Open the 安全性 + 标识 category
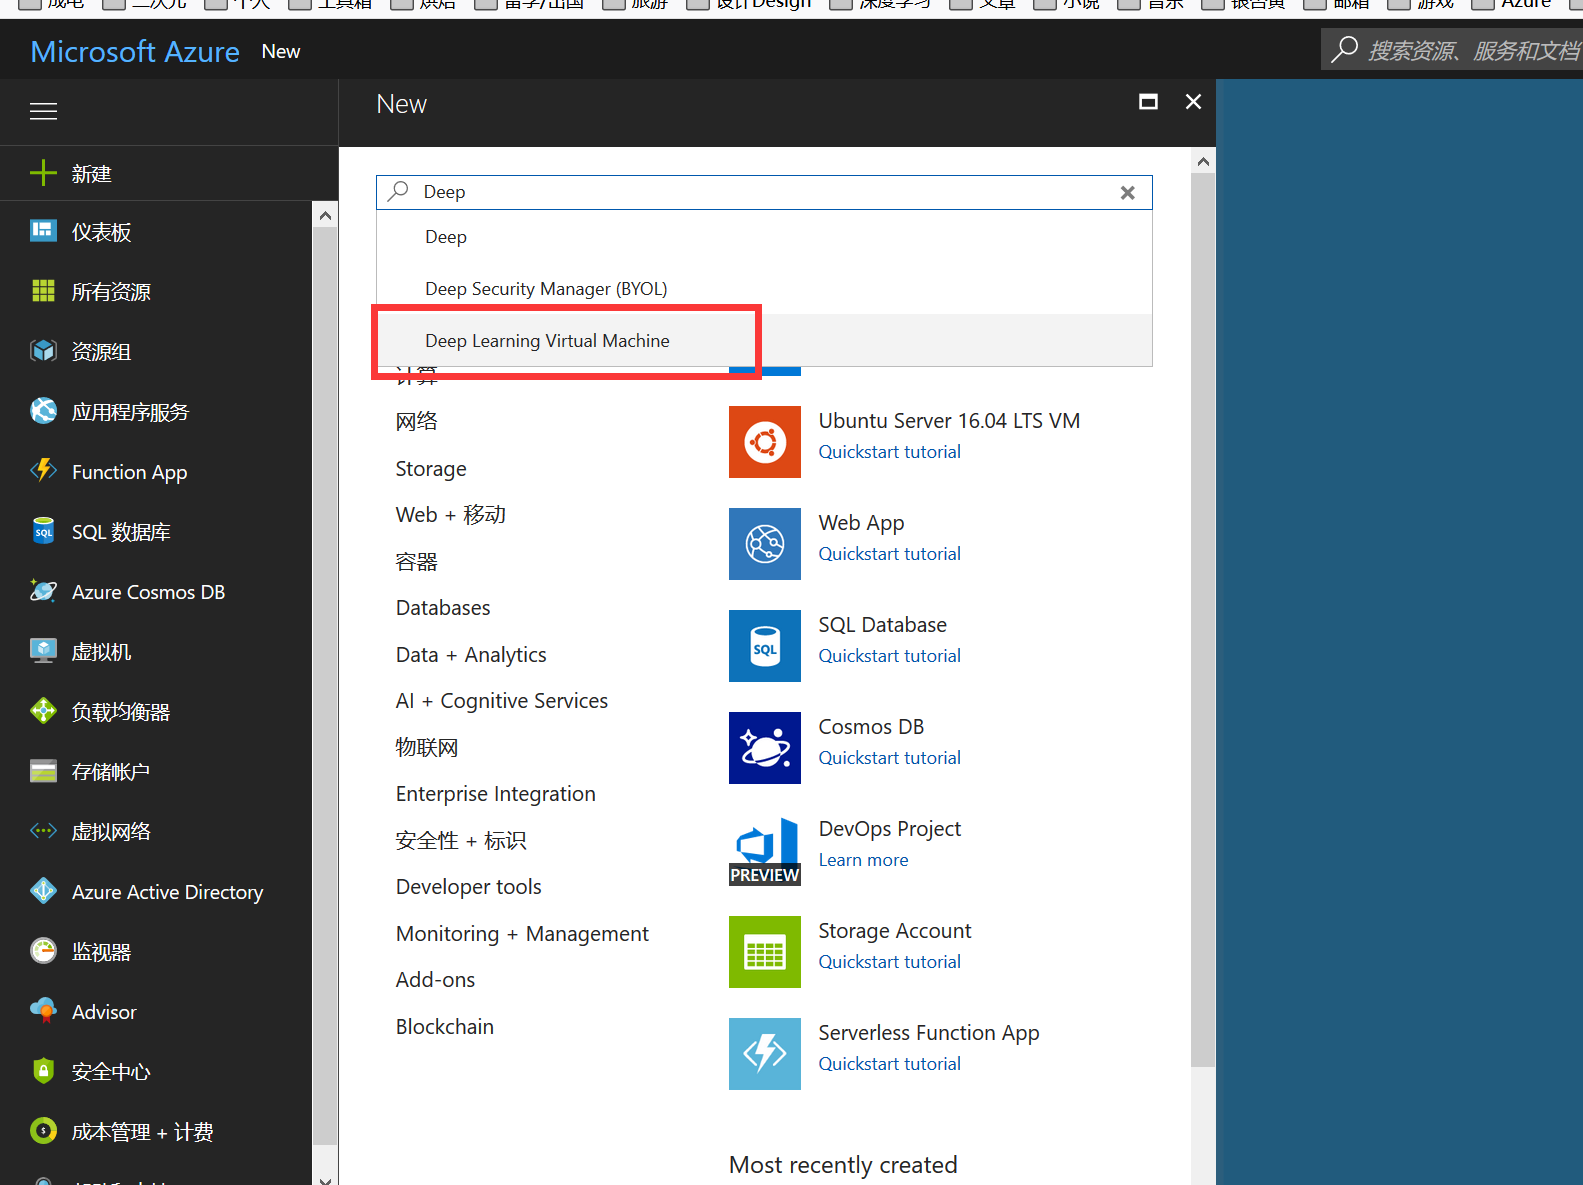This screenshot has width=1583, height=1185. click(461, 841)
